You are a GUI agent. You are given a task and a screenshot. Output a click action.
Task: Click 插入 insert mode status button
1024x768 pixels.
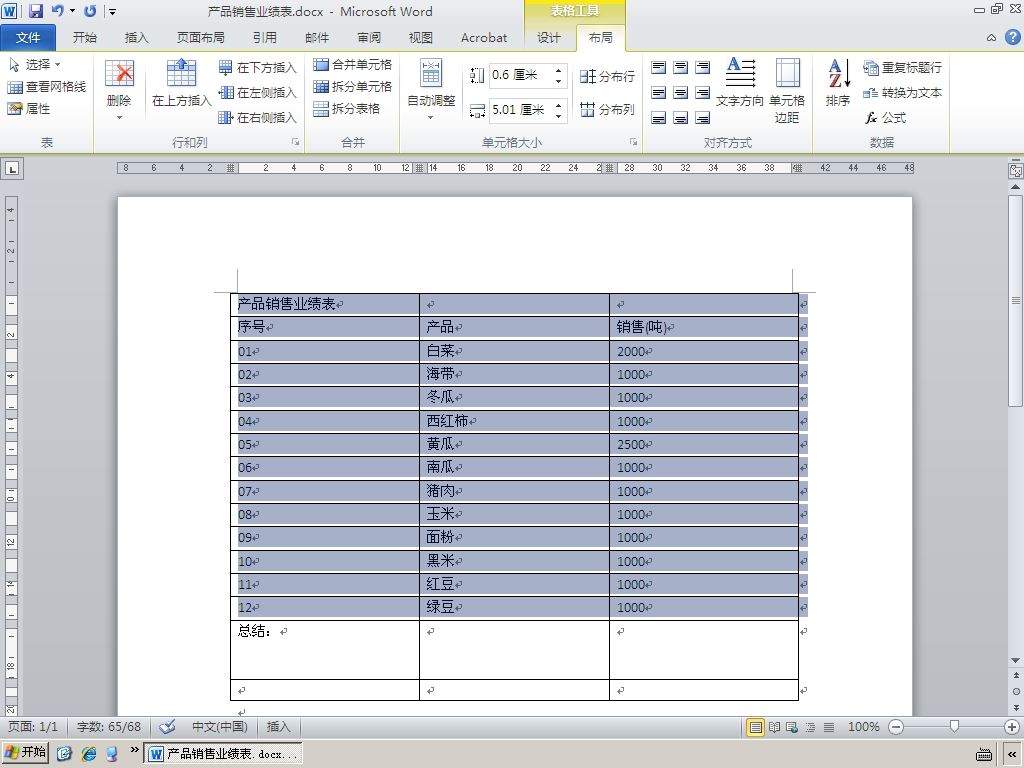[x=278, y=727]
